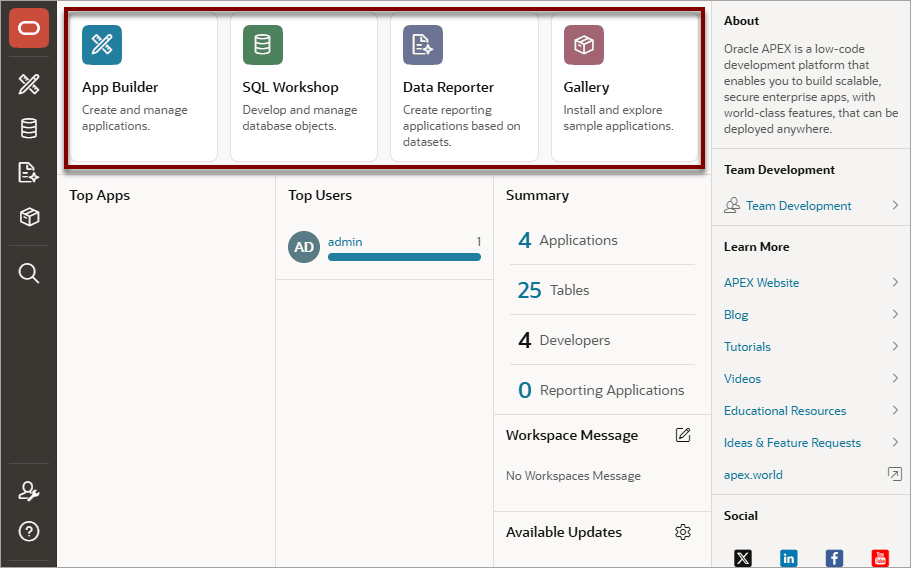
Task: Open the admin user link
Action: tap(345, 242)
